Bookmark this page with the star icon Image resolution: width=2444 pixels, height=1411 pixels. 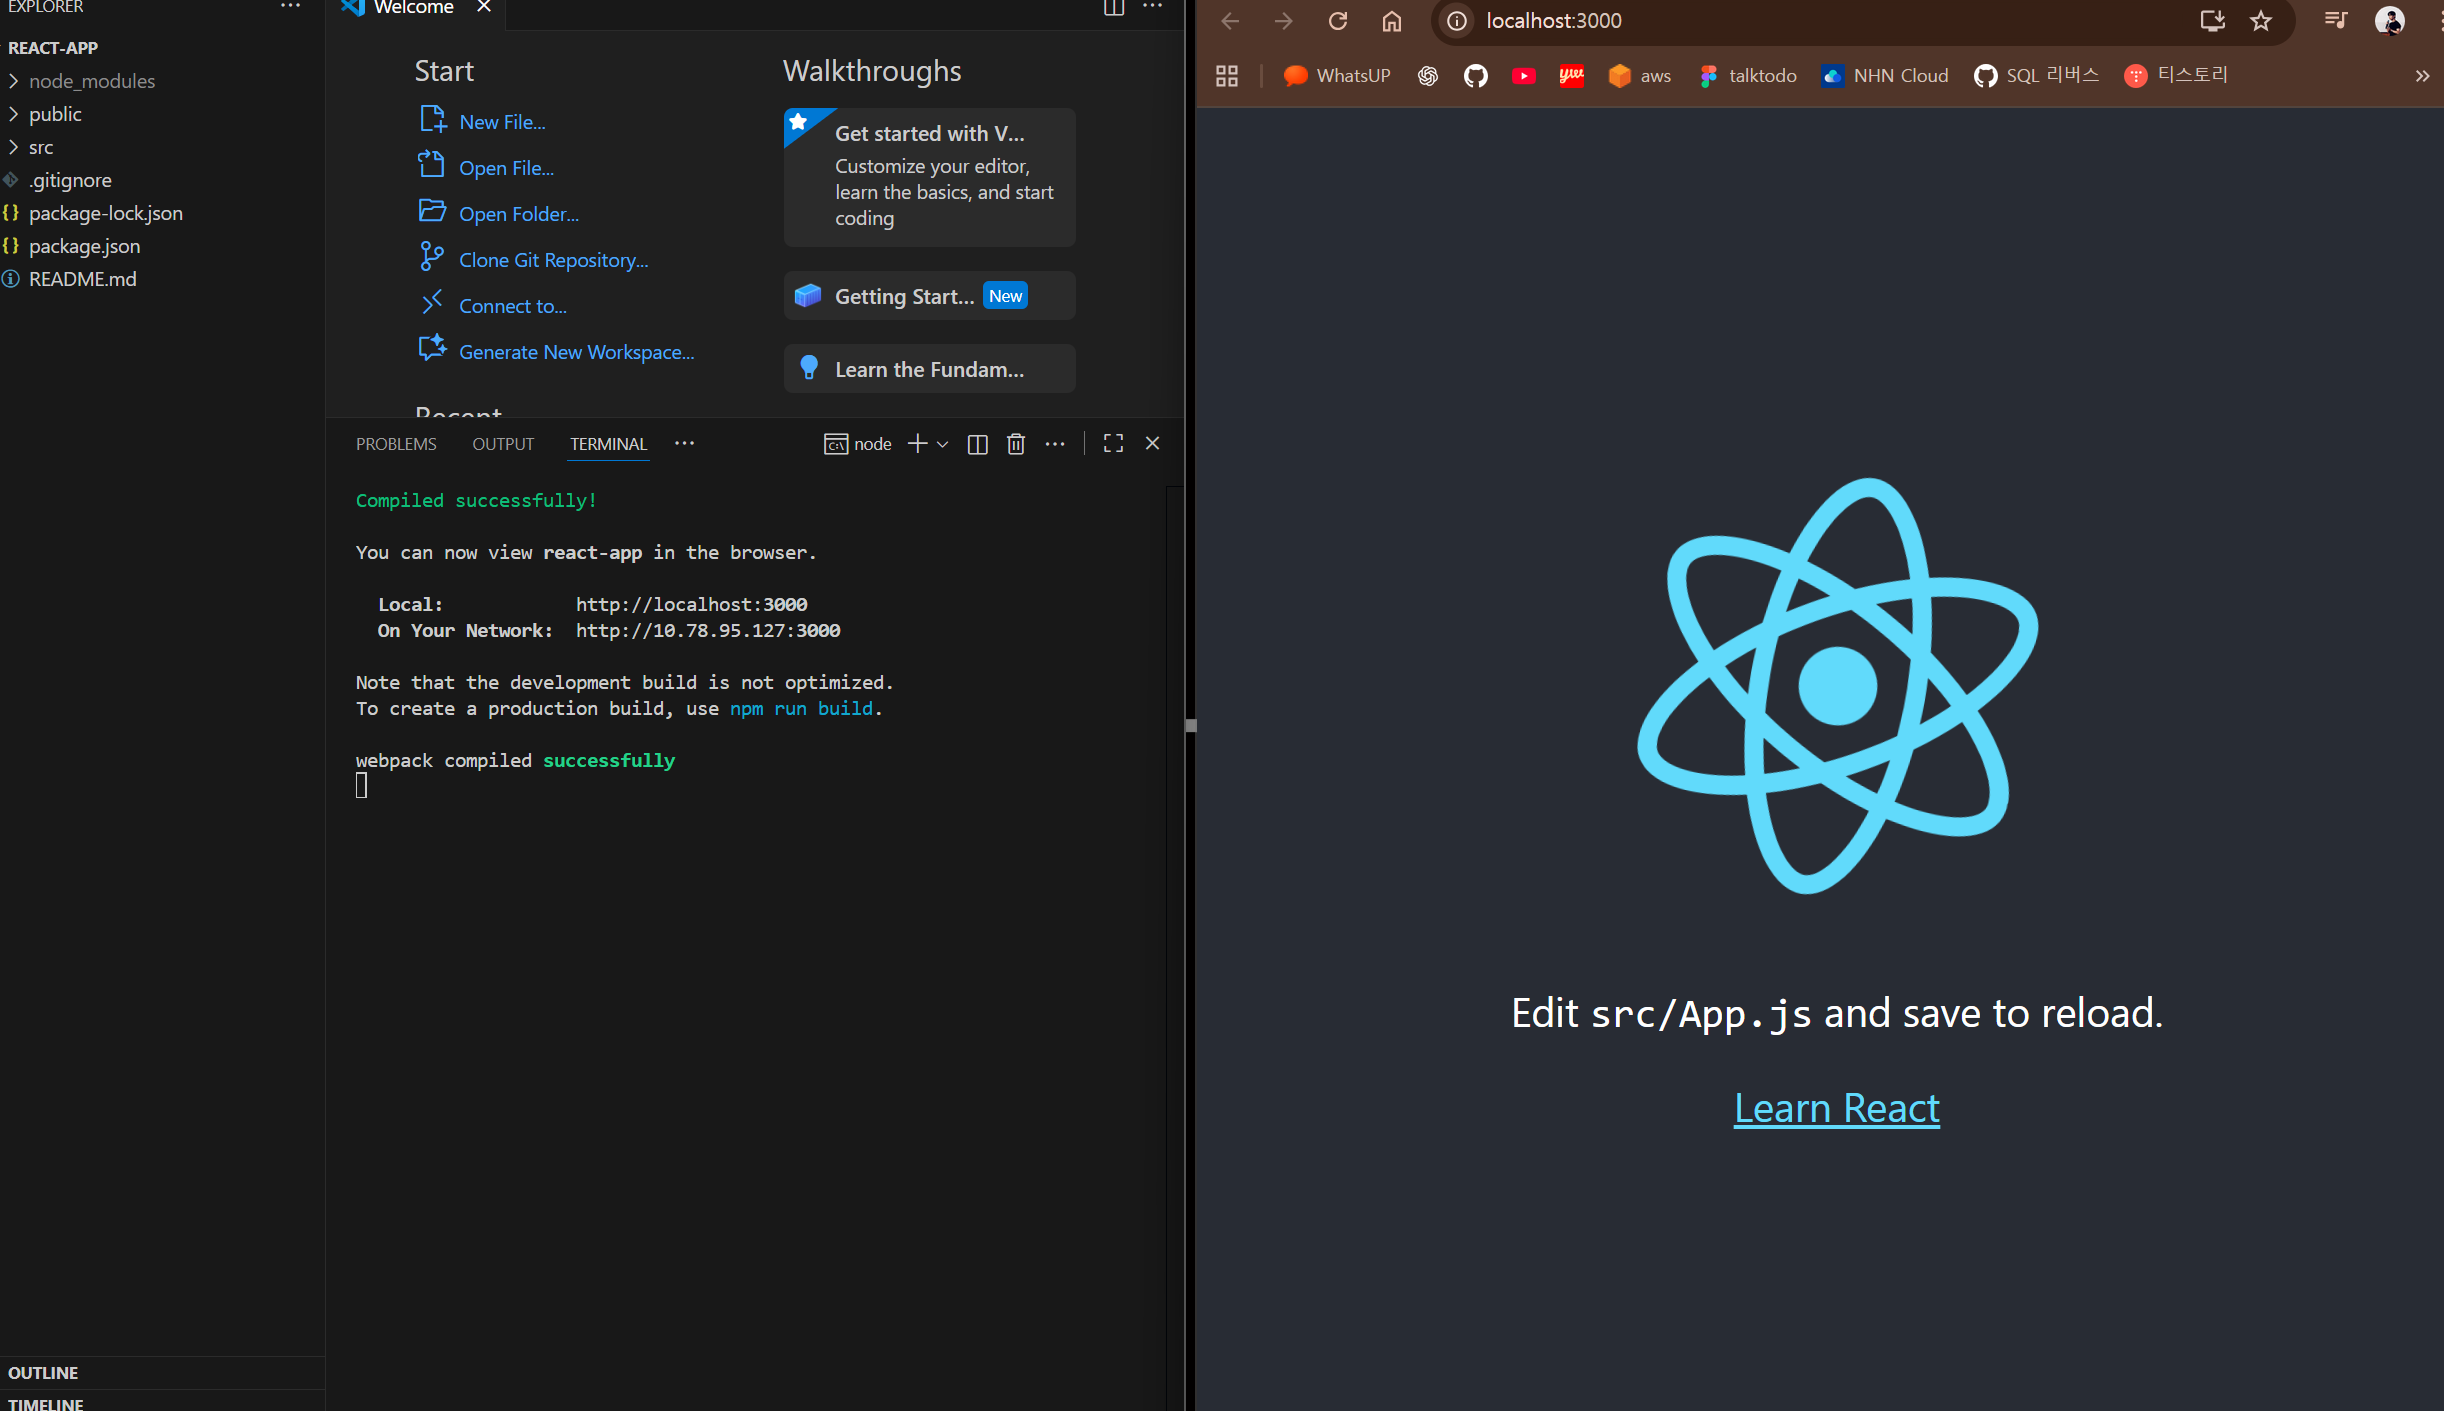pyautogui.click(x=2261, y=21)
